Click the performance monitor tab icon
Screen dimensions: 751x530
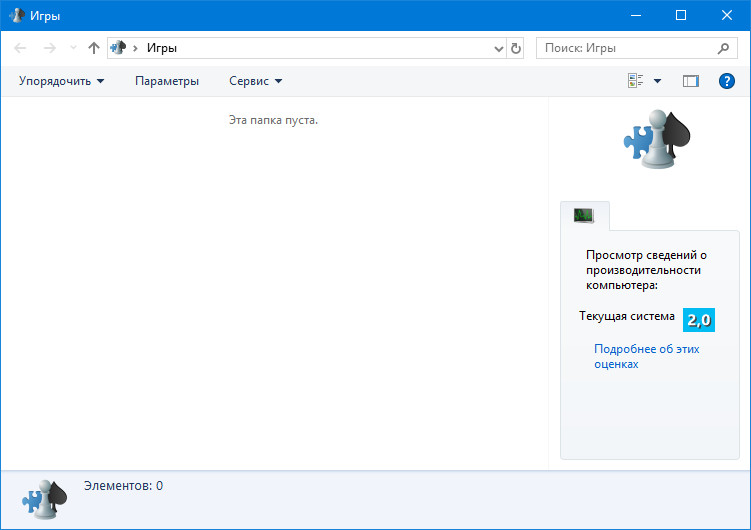click(584, 215)
